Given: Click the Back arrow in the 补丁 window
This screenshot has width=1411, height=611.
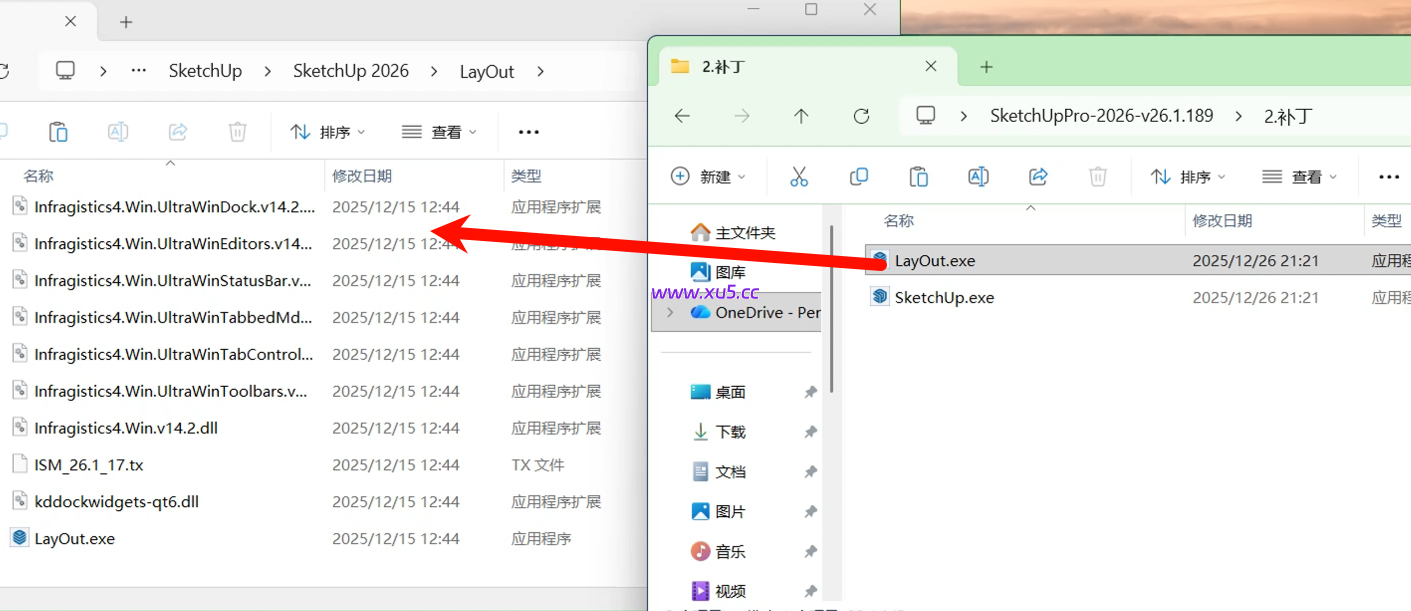Looking at the screenshot, I should [681, 116].
